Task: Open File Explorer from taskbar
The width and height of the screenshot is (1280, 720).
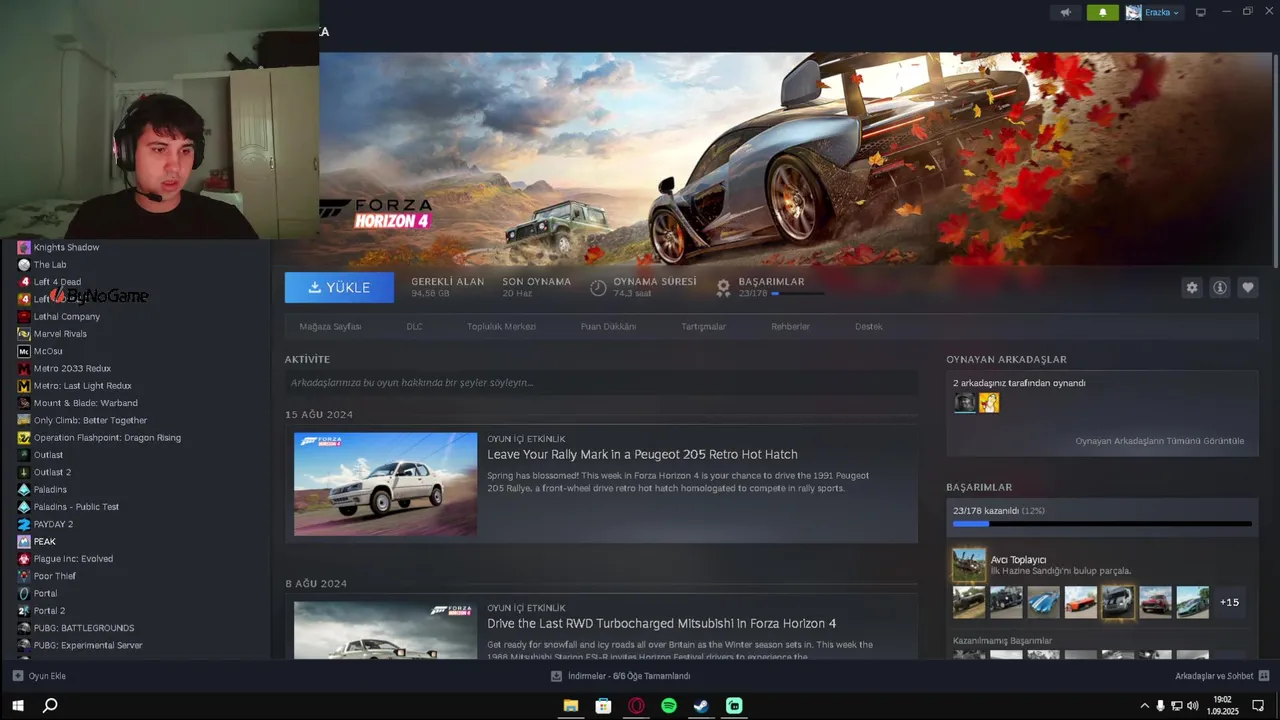Action: pos(571,706)
